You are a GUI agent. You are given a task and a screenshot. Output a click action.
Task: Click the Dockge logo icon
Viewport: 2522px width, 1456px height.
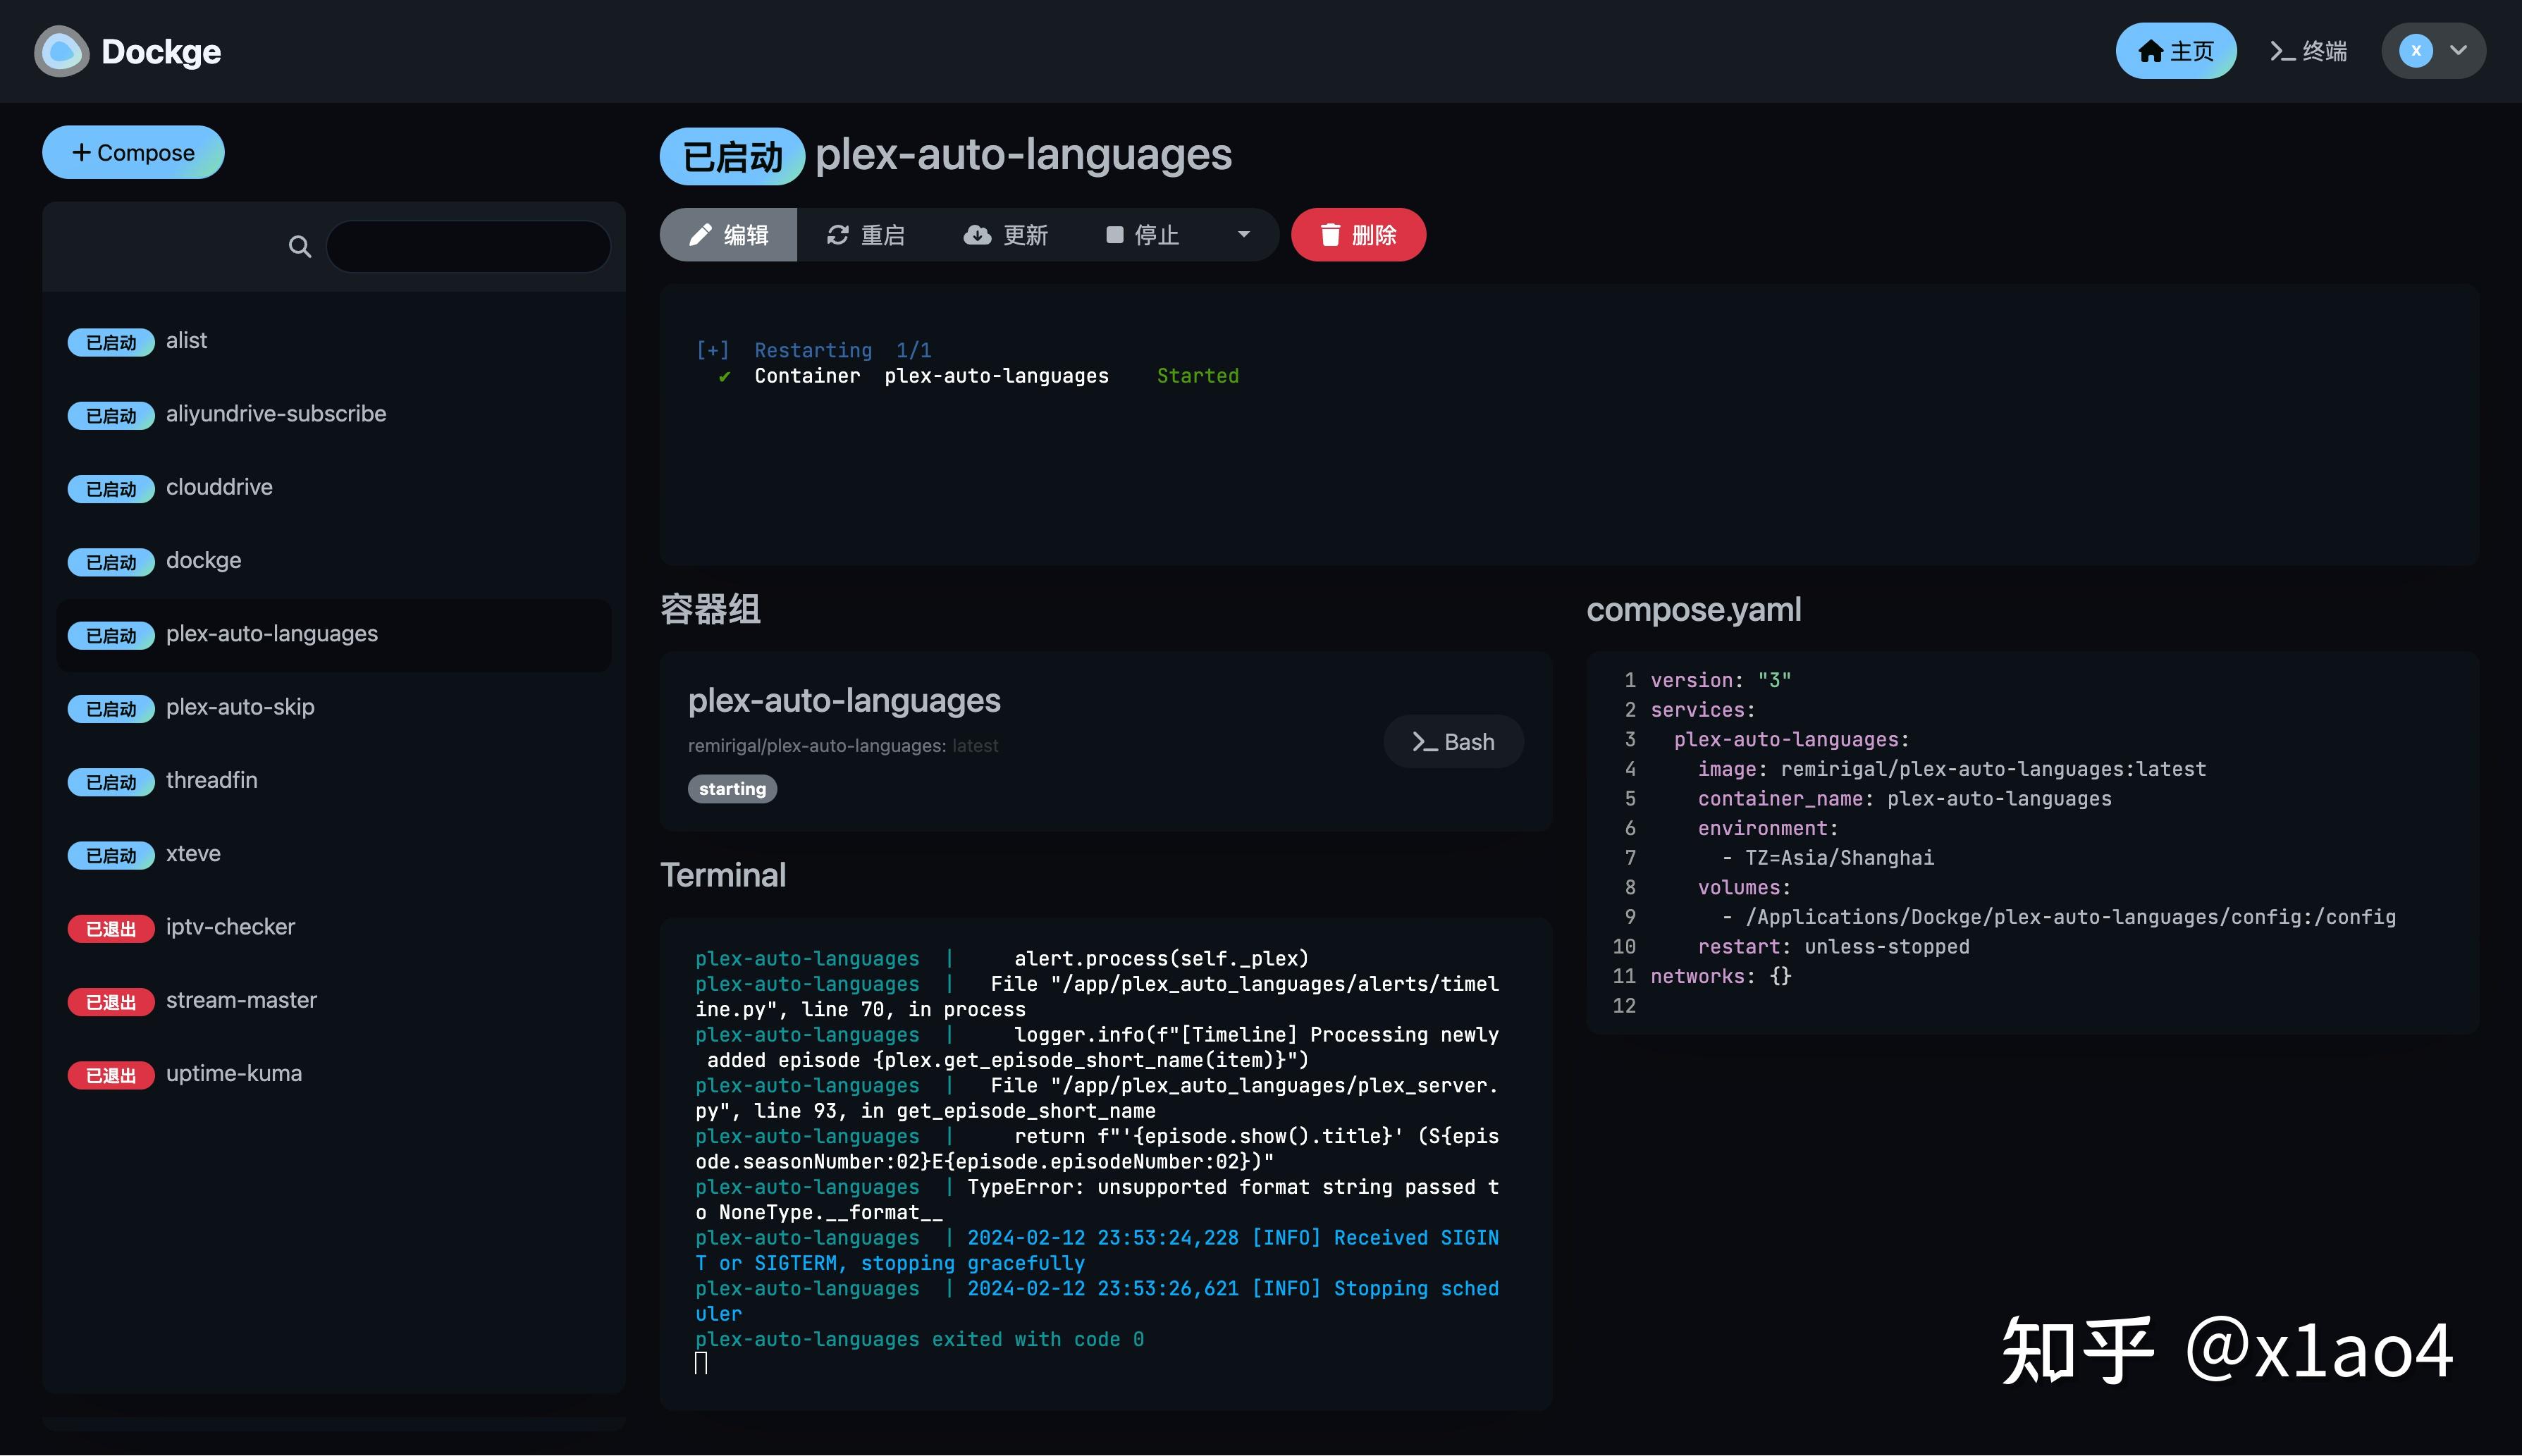[x=60, y=51]
